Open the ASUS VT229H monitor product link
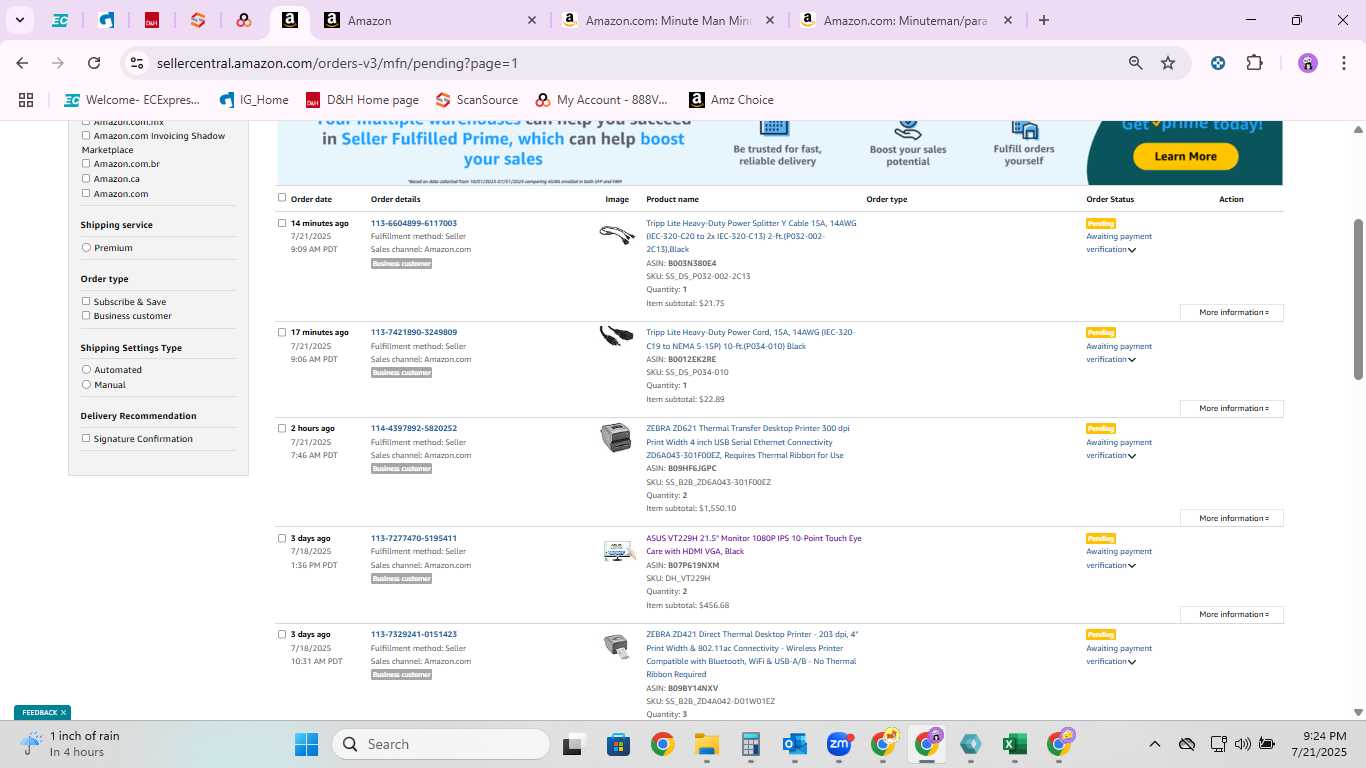Screen dimensions: 1366x768 pyautogui.click(x=754, y=545)
